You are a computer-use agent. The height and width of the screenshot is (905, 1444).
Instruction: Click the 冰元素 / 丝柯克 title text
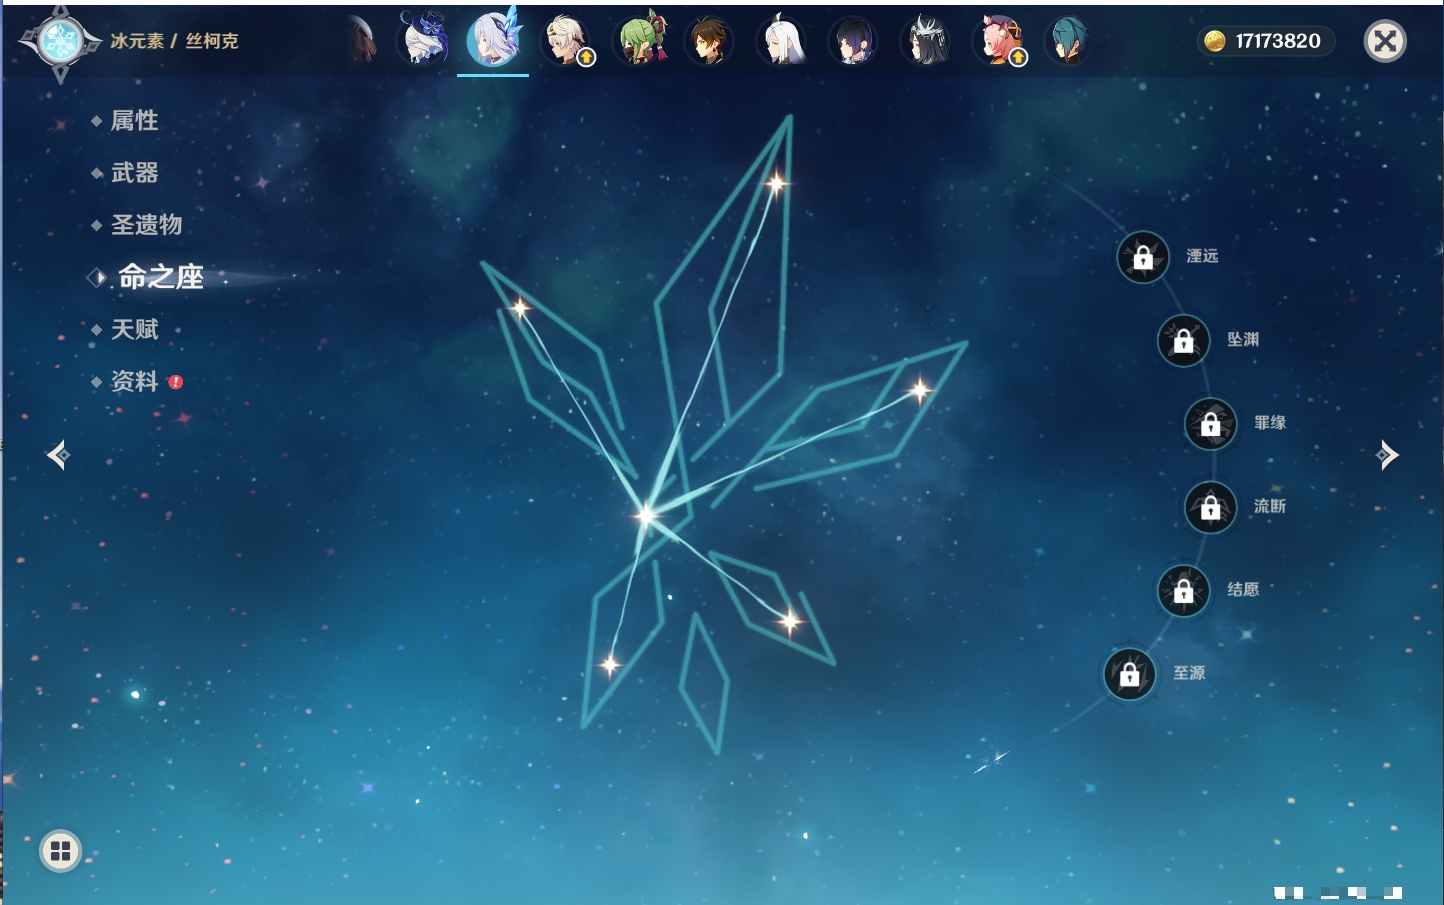click(x=174, y=41)
